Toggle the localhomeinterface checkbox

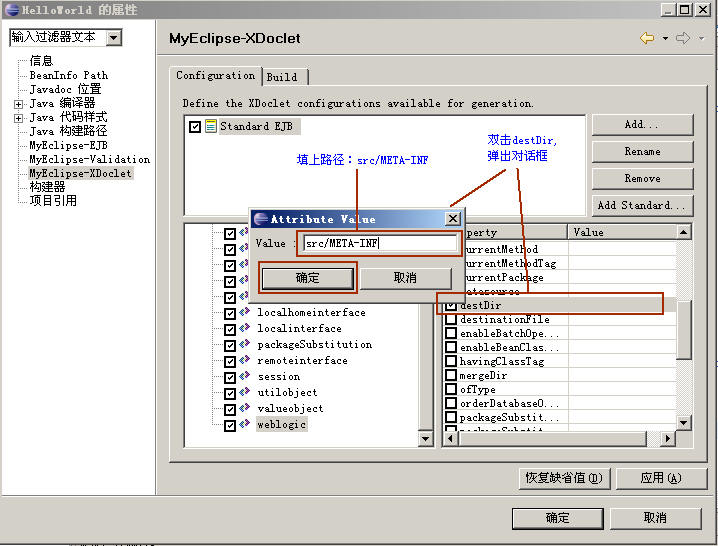click(230, 314)
